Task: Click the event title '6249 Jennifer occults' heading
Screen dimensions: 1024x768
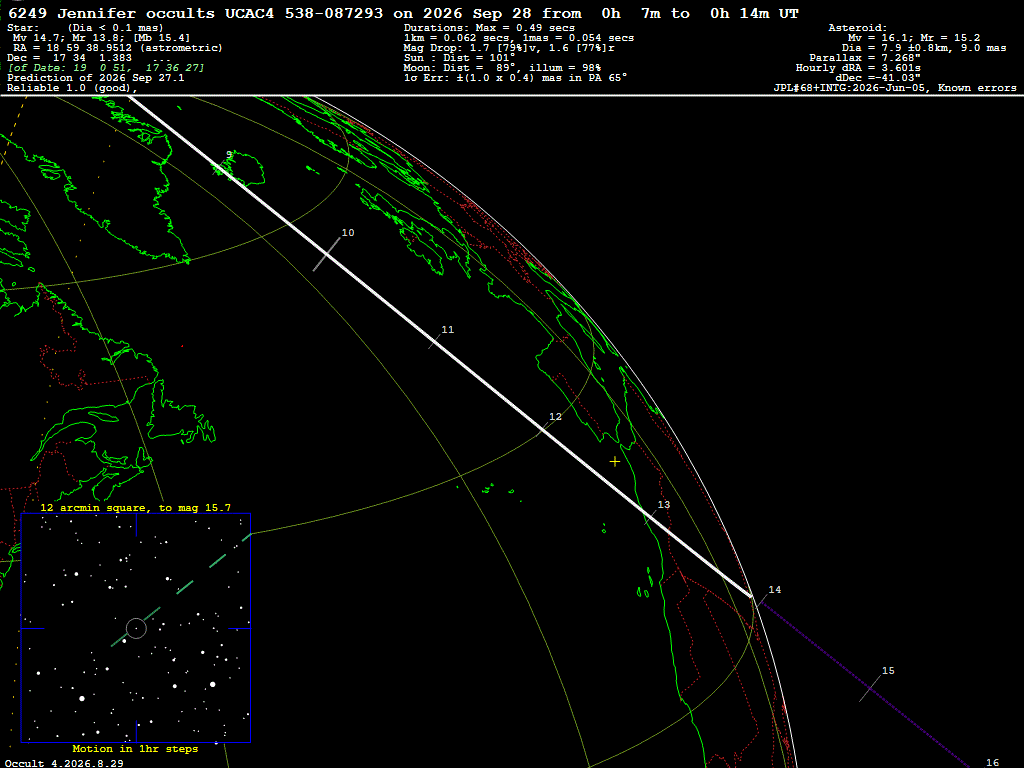Action: [112, 13]
